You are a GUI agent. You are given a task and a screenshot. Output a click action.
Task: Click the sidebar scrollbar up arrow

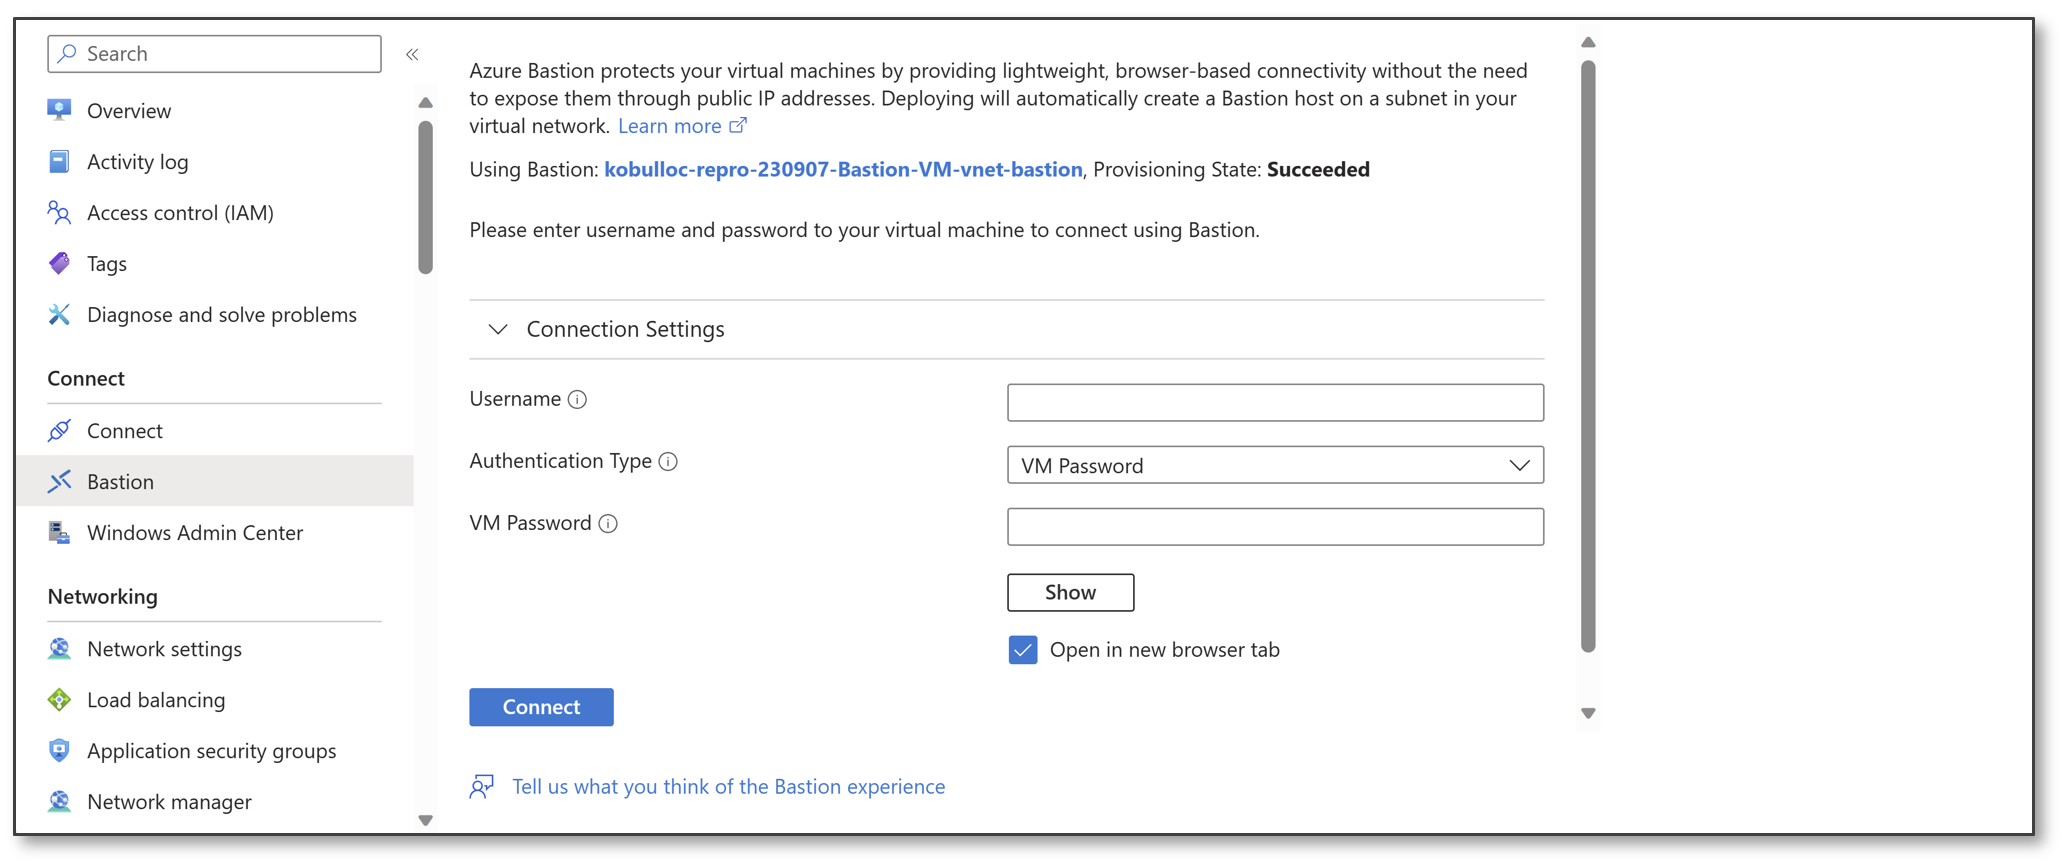pos(425,102)
